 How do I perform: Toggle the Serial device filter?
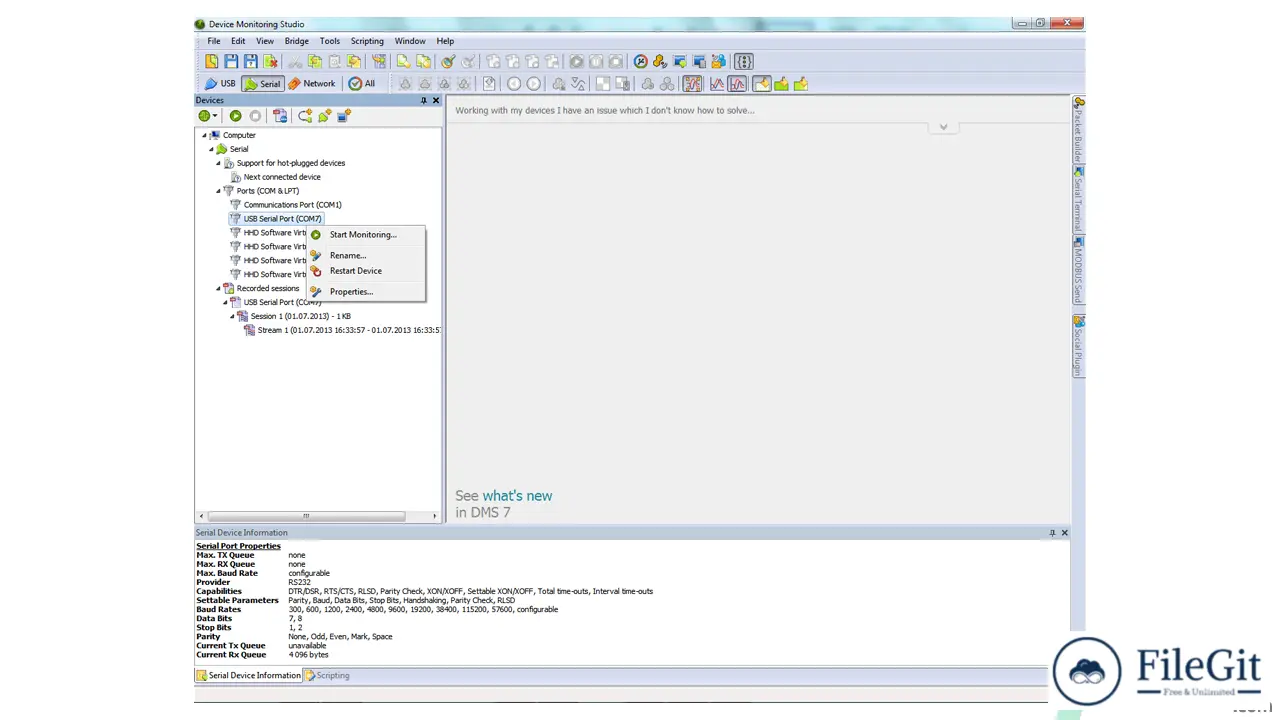[263, 84]
